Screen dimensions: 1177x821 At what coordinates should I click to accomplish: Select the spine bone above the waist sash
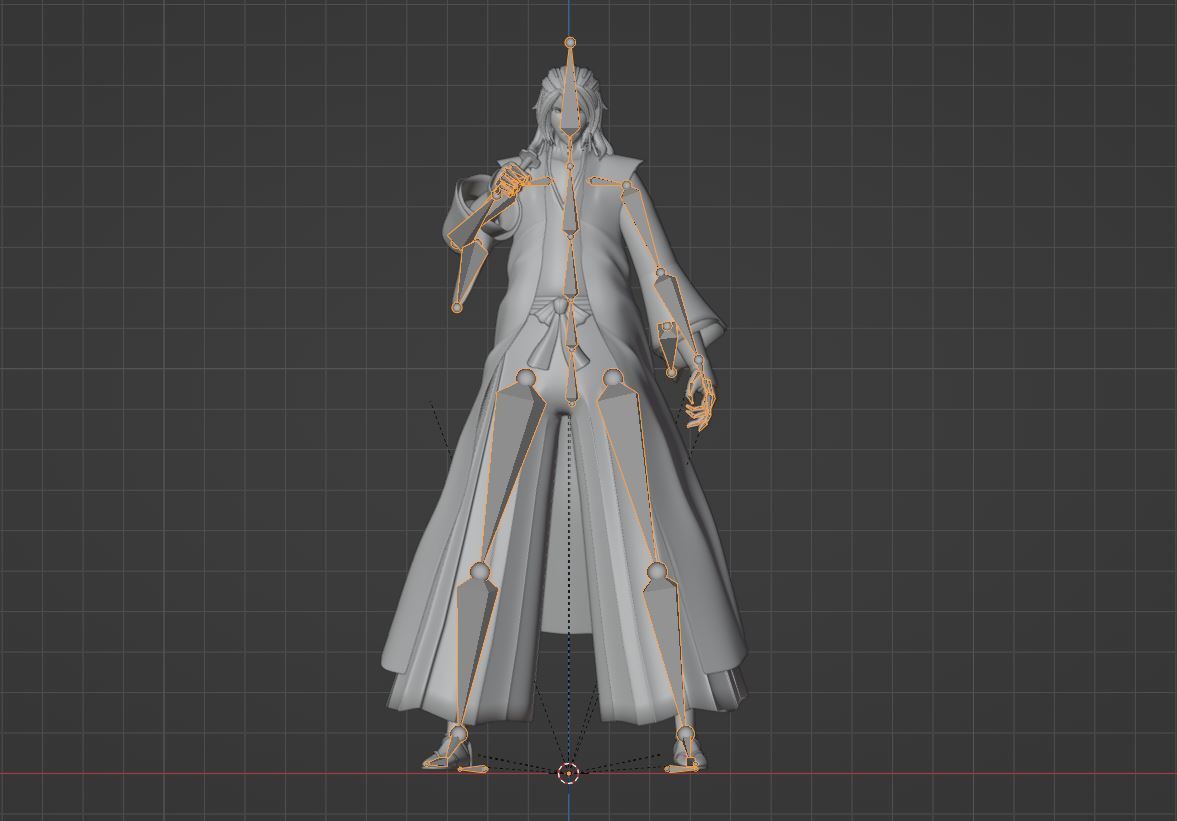pyautogui.click(x=570, y=266)
